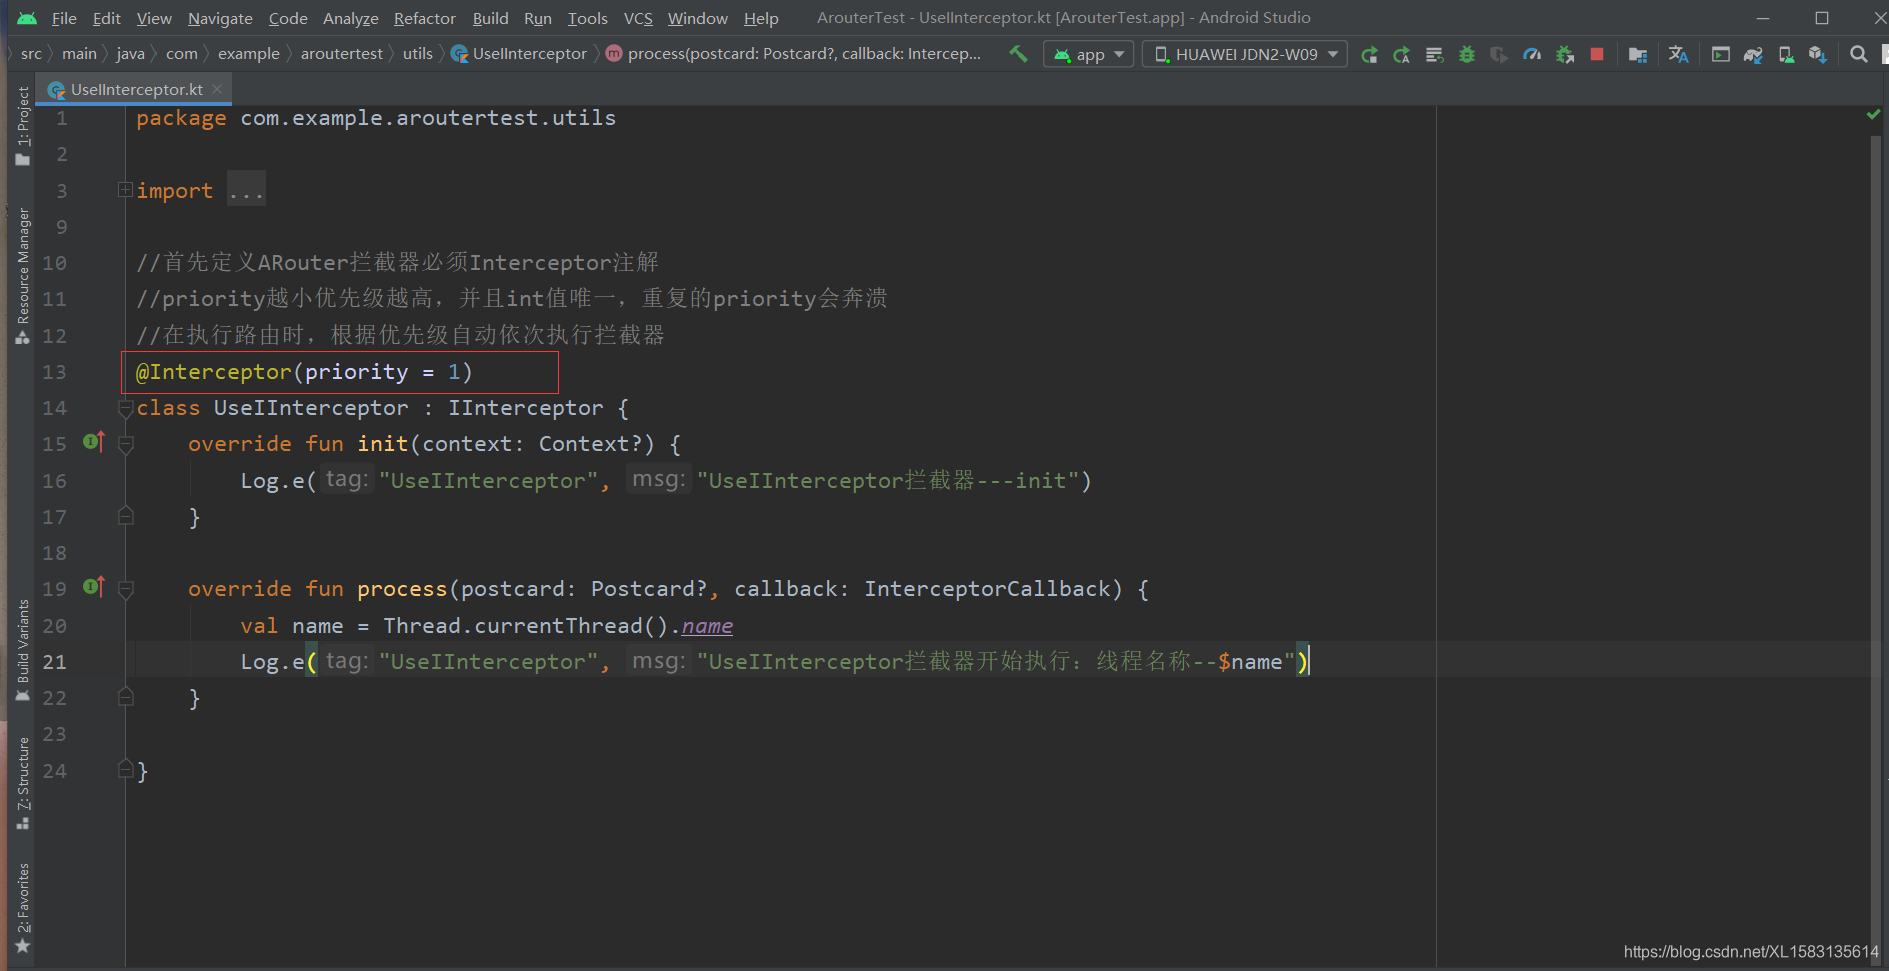This screenshot has width=1889, height=971.
Task: Click the method icon before process breadcrumb
Action: (x=614, y=54)
